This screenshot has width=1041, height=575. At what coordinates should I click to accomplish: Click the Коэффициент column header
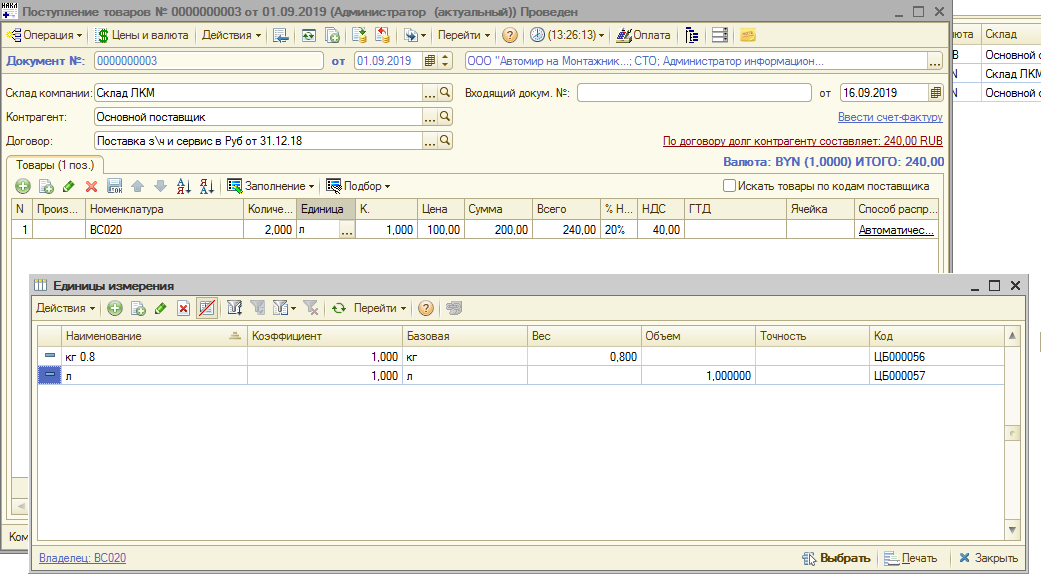pyautogui.click(x=325, y=336)
